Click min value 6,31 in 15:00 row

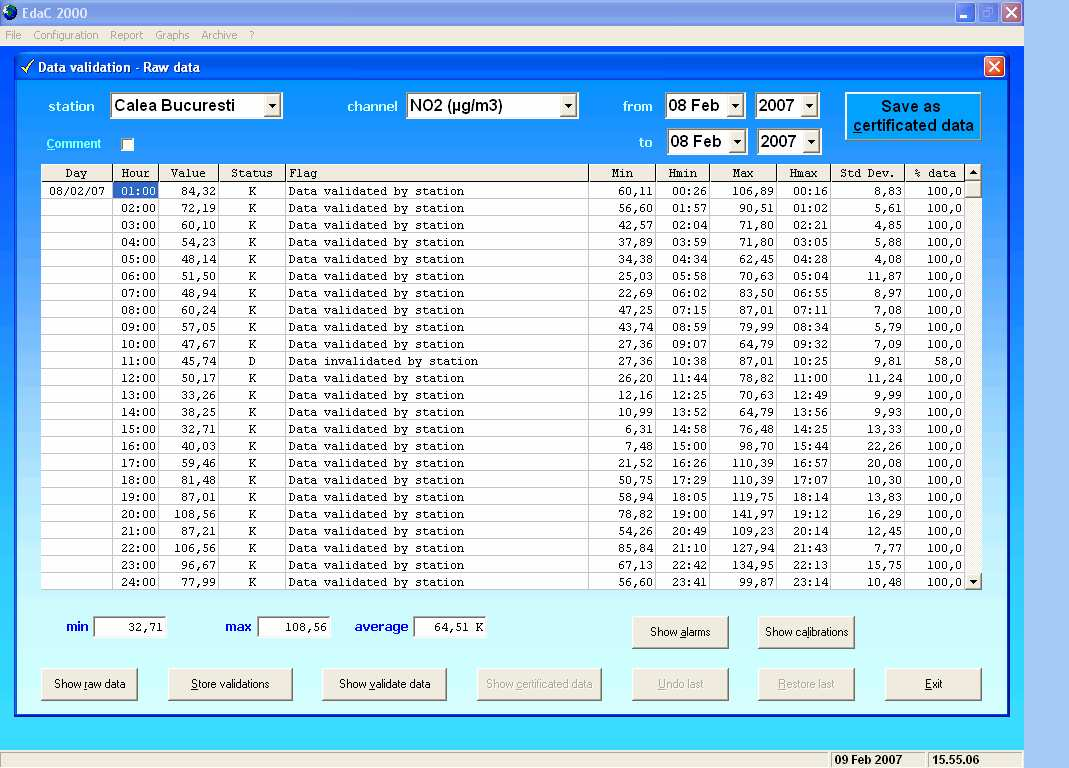622,429
